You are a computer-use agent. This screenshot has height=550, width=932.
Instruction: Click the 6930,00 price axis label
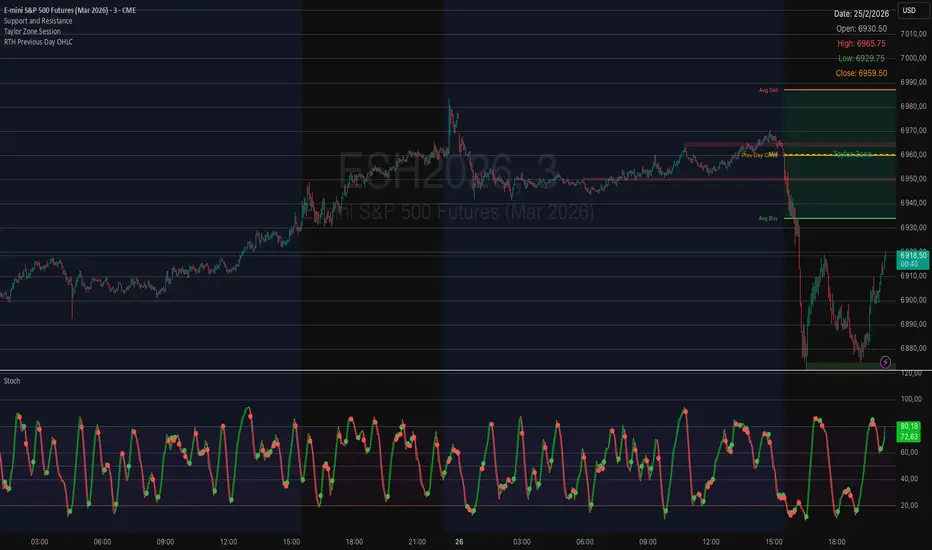point(913,228)
